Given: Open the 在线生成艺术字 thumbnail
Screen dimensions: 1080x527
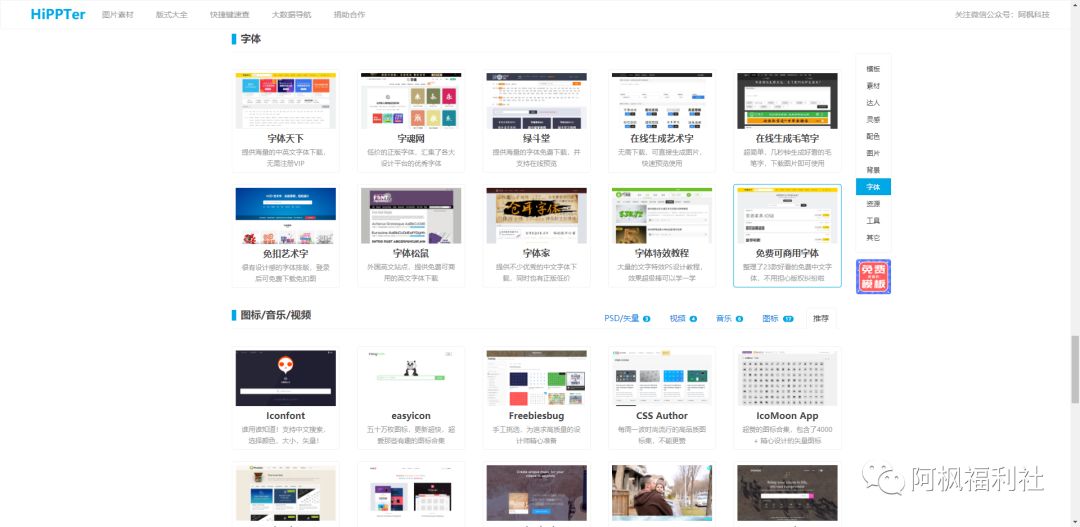Looking at the screenshot, I should click(662, 101).
